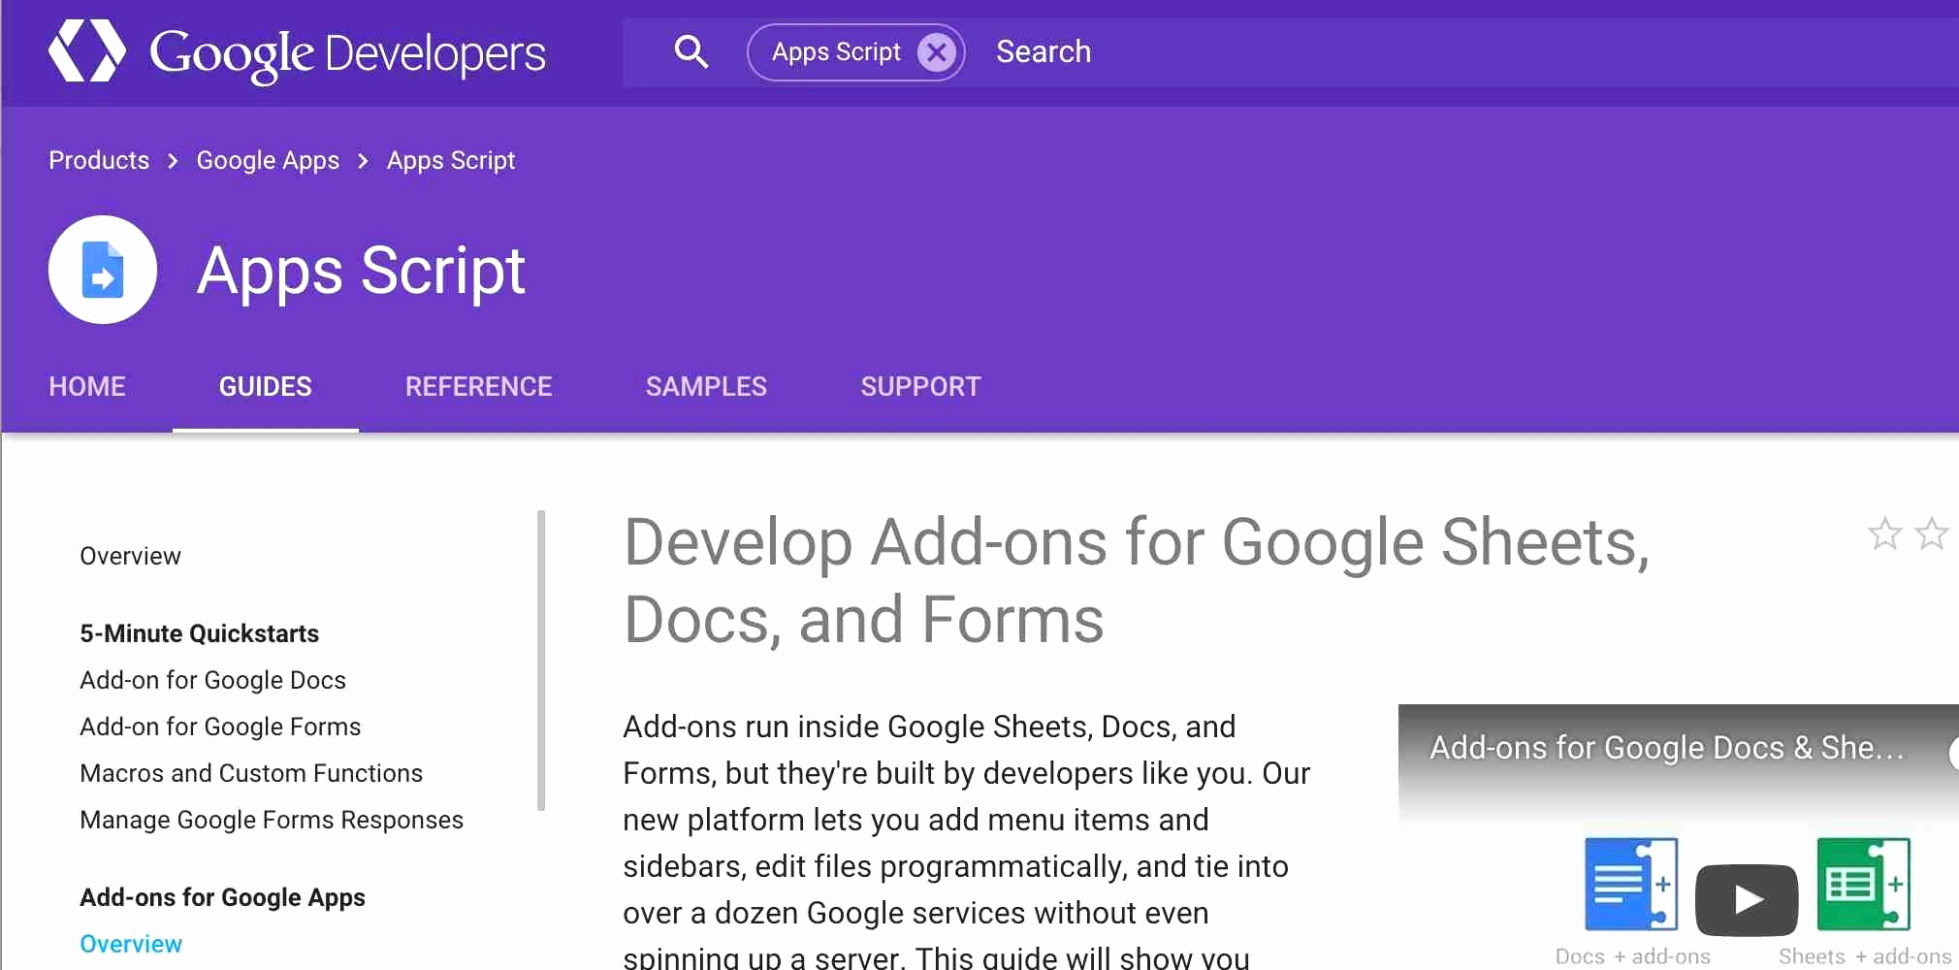Click the Apps Script round product icon
Screen dimensions: 1959x970
tap(102, 270)
